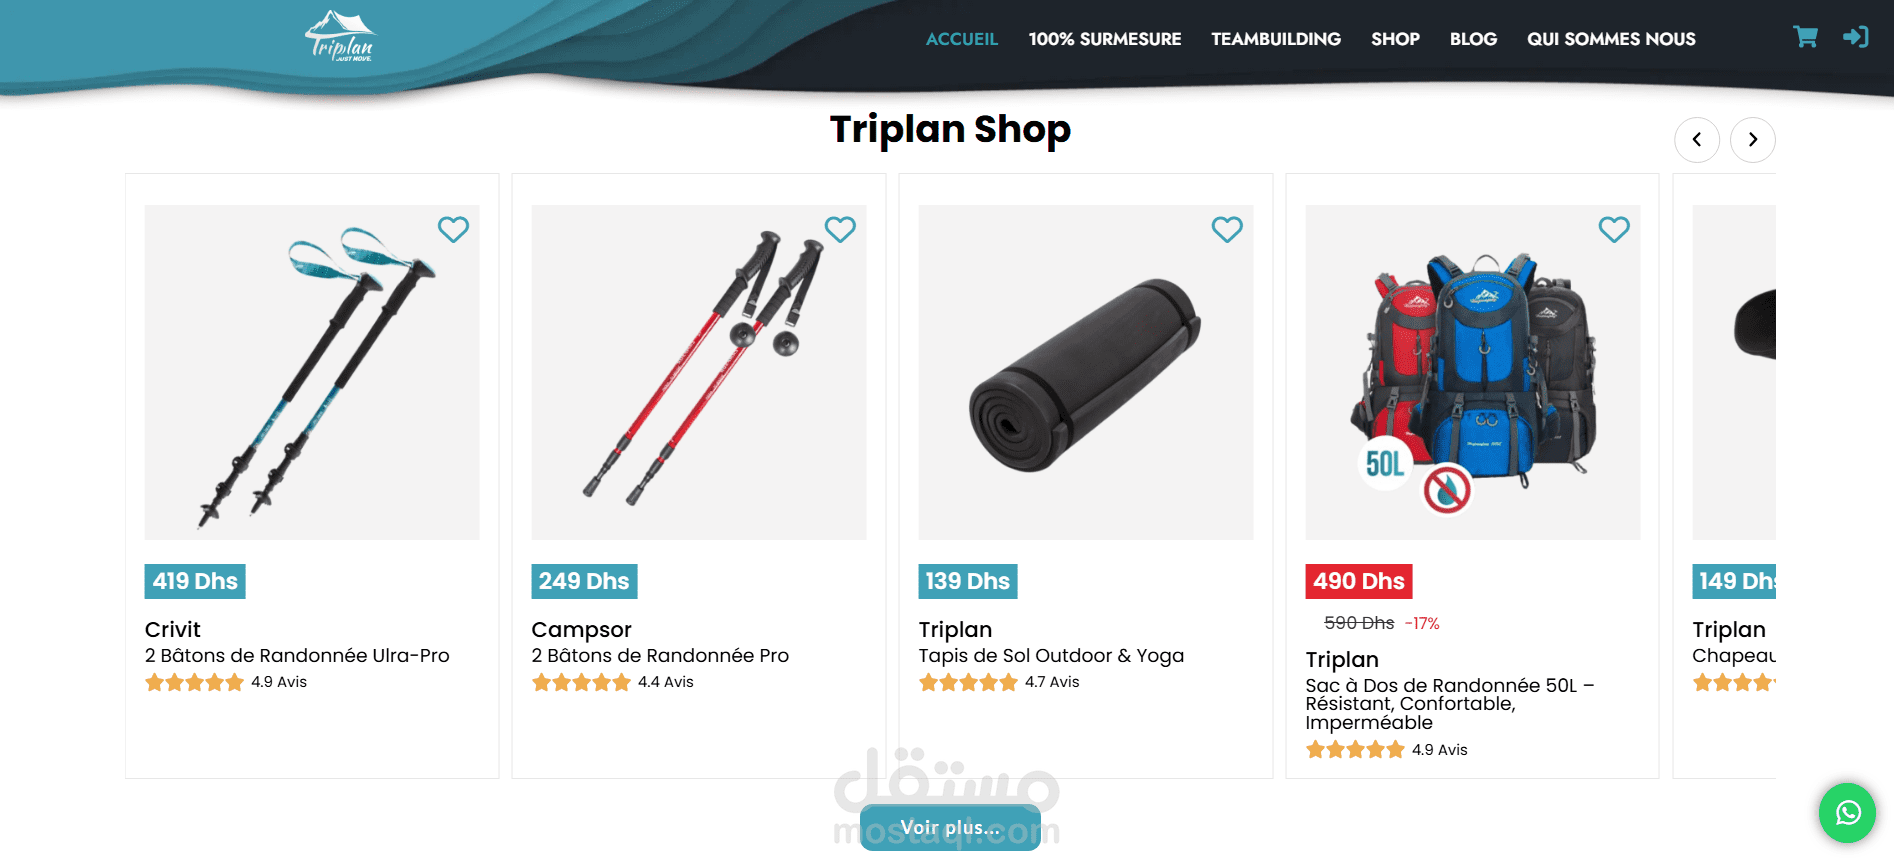Open the WhatsApp chat bubble
1894x868 pixels.
[x=1847, y=812]
